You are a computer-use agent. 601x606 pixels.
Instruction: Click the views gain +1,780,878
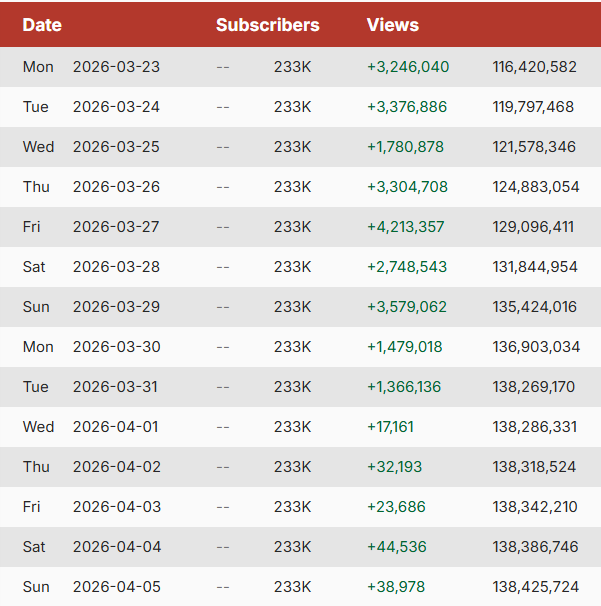405,147
